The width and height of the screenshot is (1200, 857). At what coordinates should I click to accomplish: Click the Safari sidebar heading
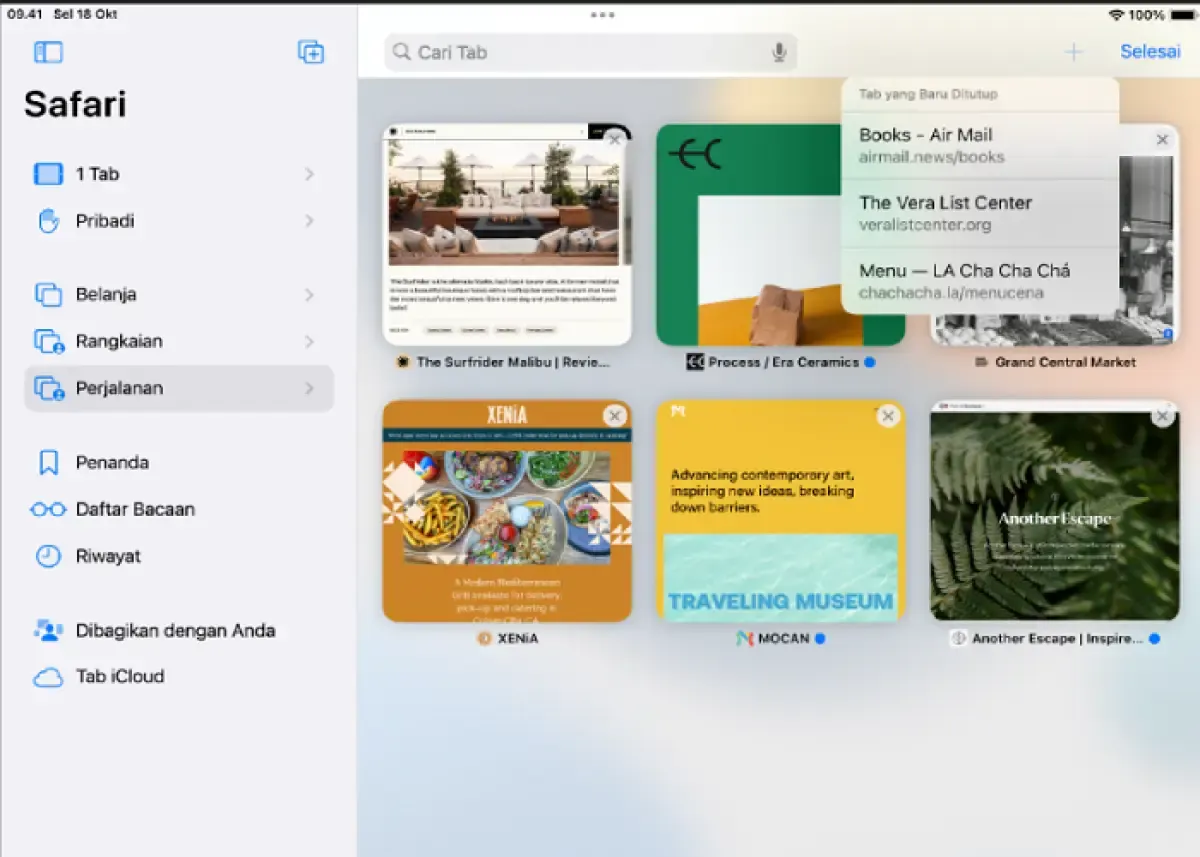click(75, 105)
